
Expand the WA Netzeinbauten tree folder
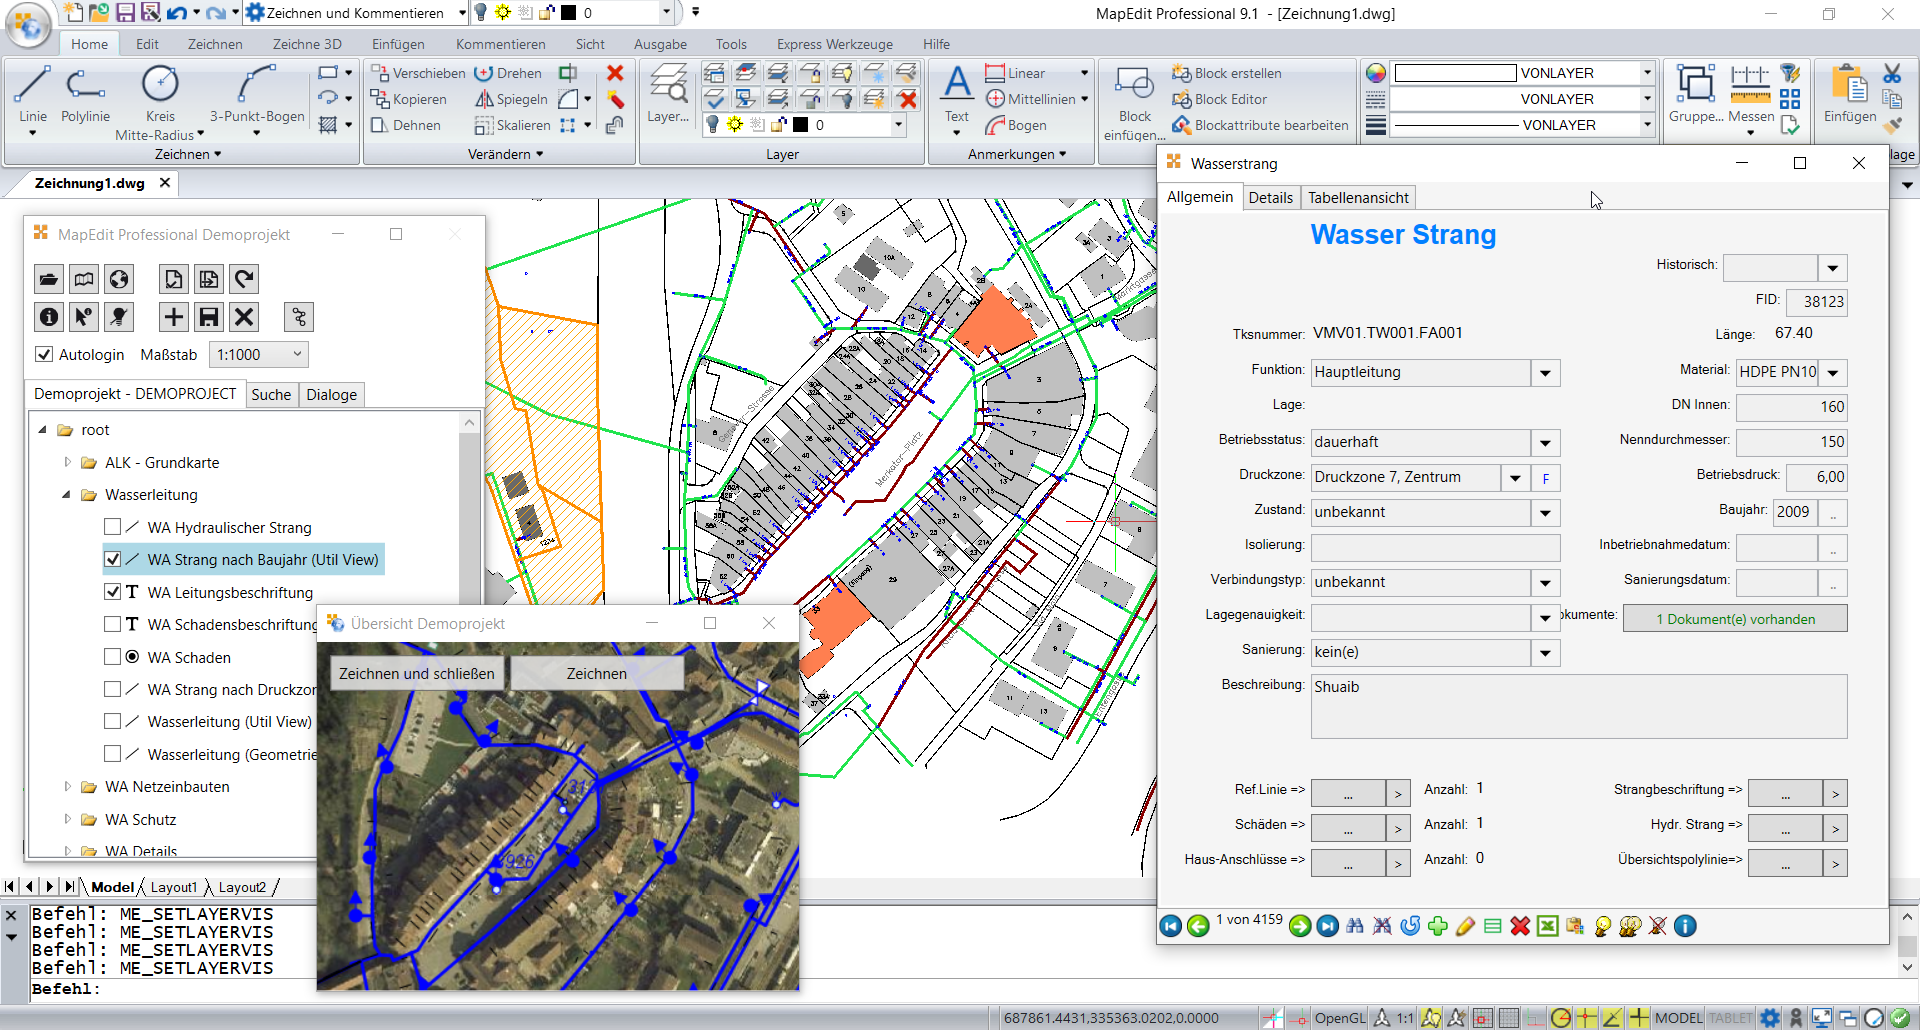(x=67, y=787)
